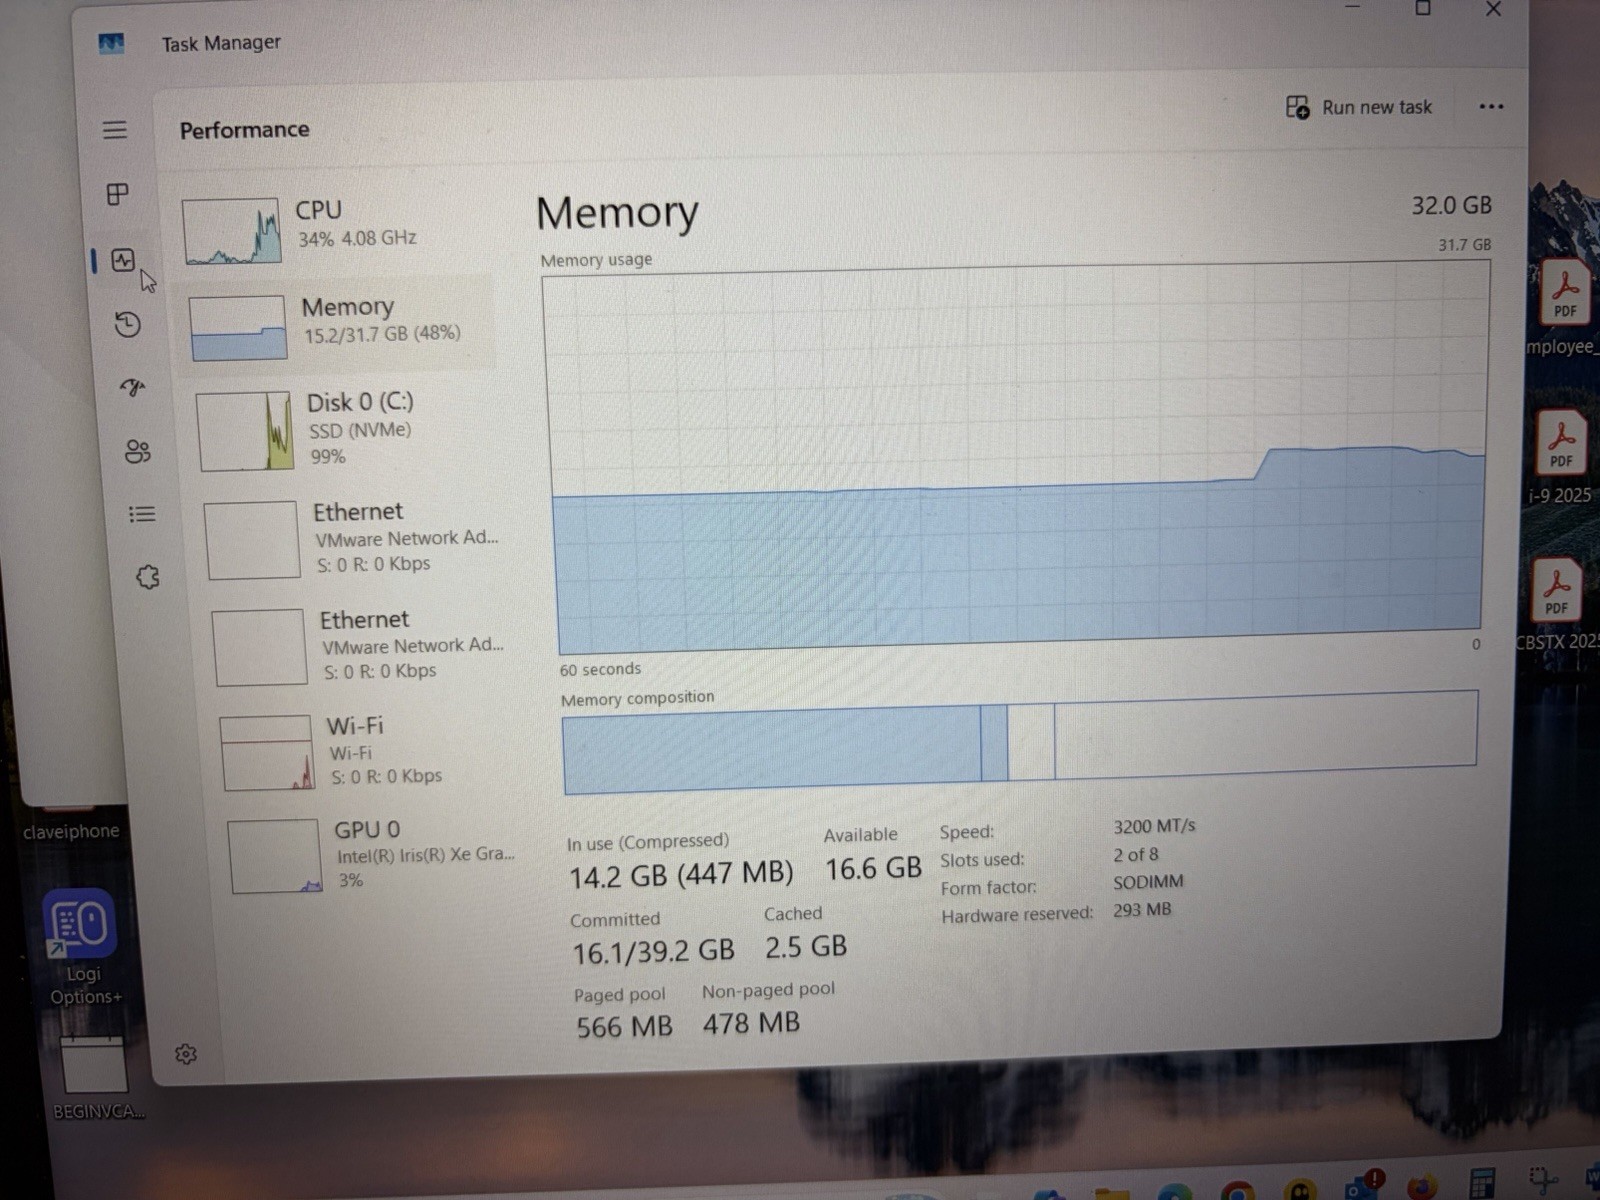Viewport: 1600px width, 1200px height.
Task: Click the large Memory heading
Action: tap(617, 213)
